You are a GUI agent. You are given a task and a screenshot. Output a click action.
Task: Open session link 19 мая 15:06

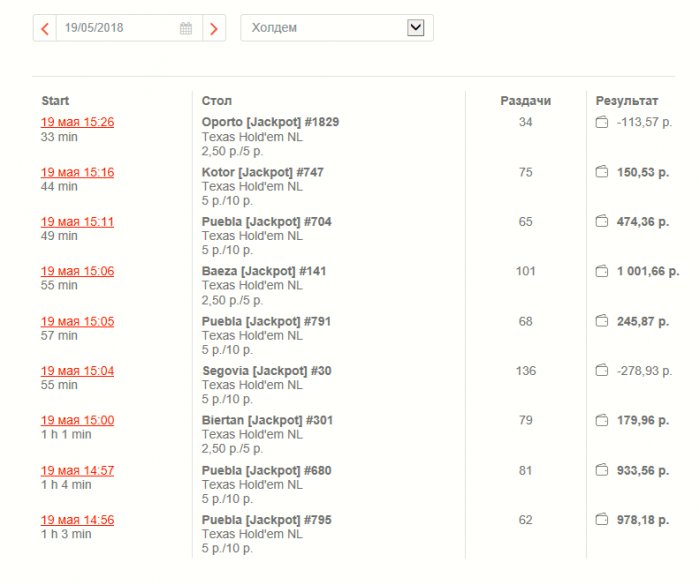point(77,271)
